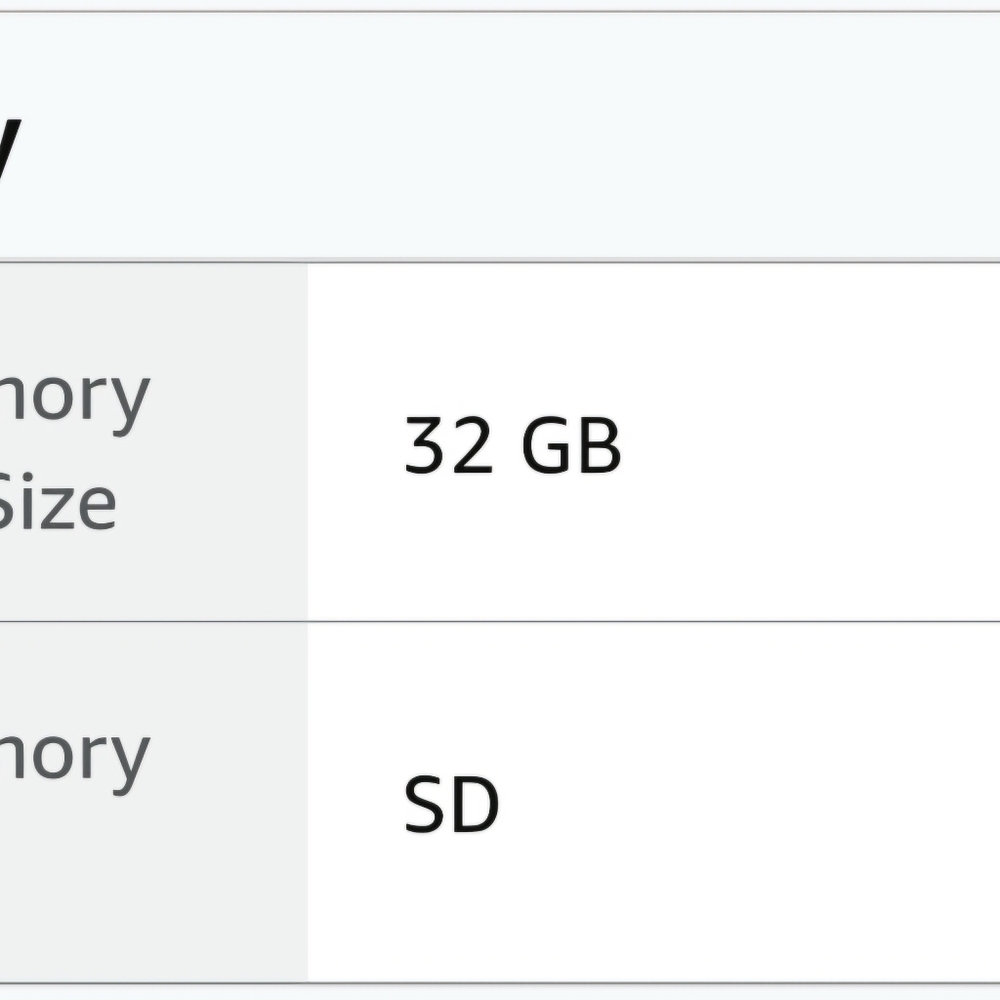Click the letter 'D' in the SD value
Viewport: 1000px width, 1000px height.
tap(476, 804)
